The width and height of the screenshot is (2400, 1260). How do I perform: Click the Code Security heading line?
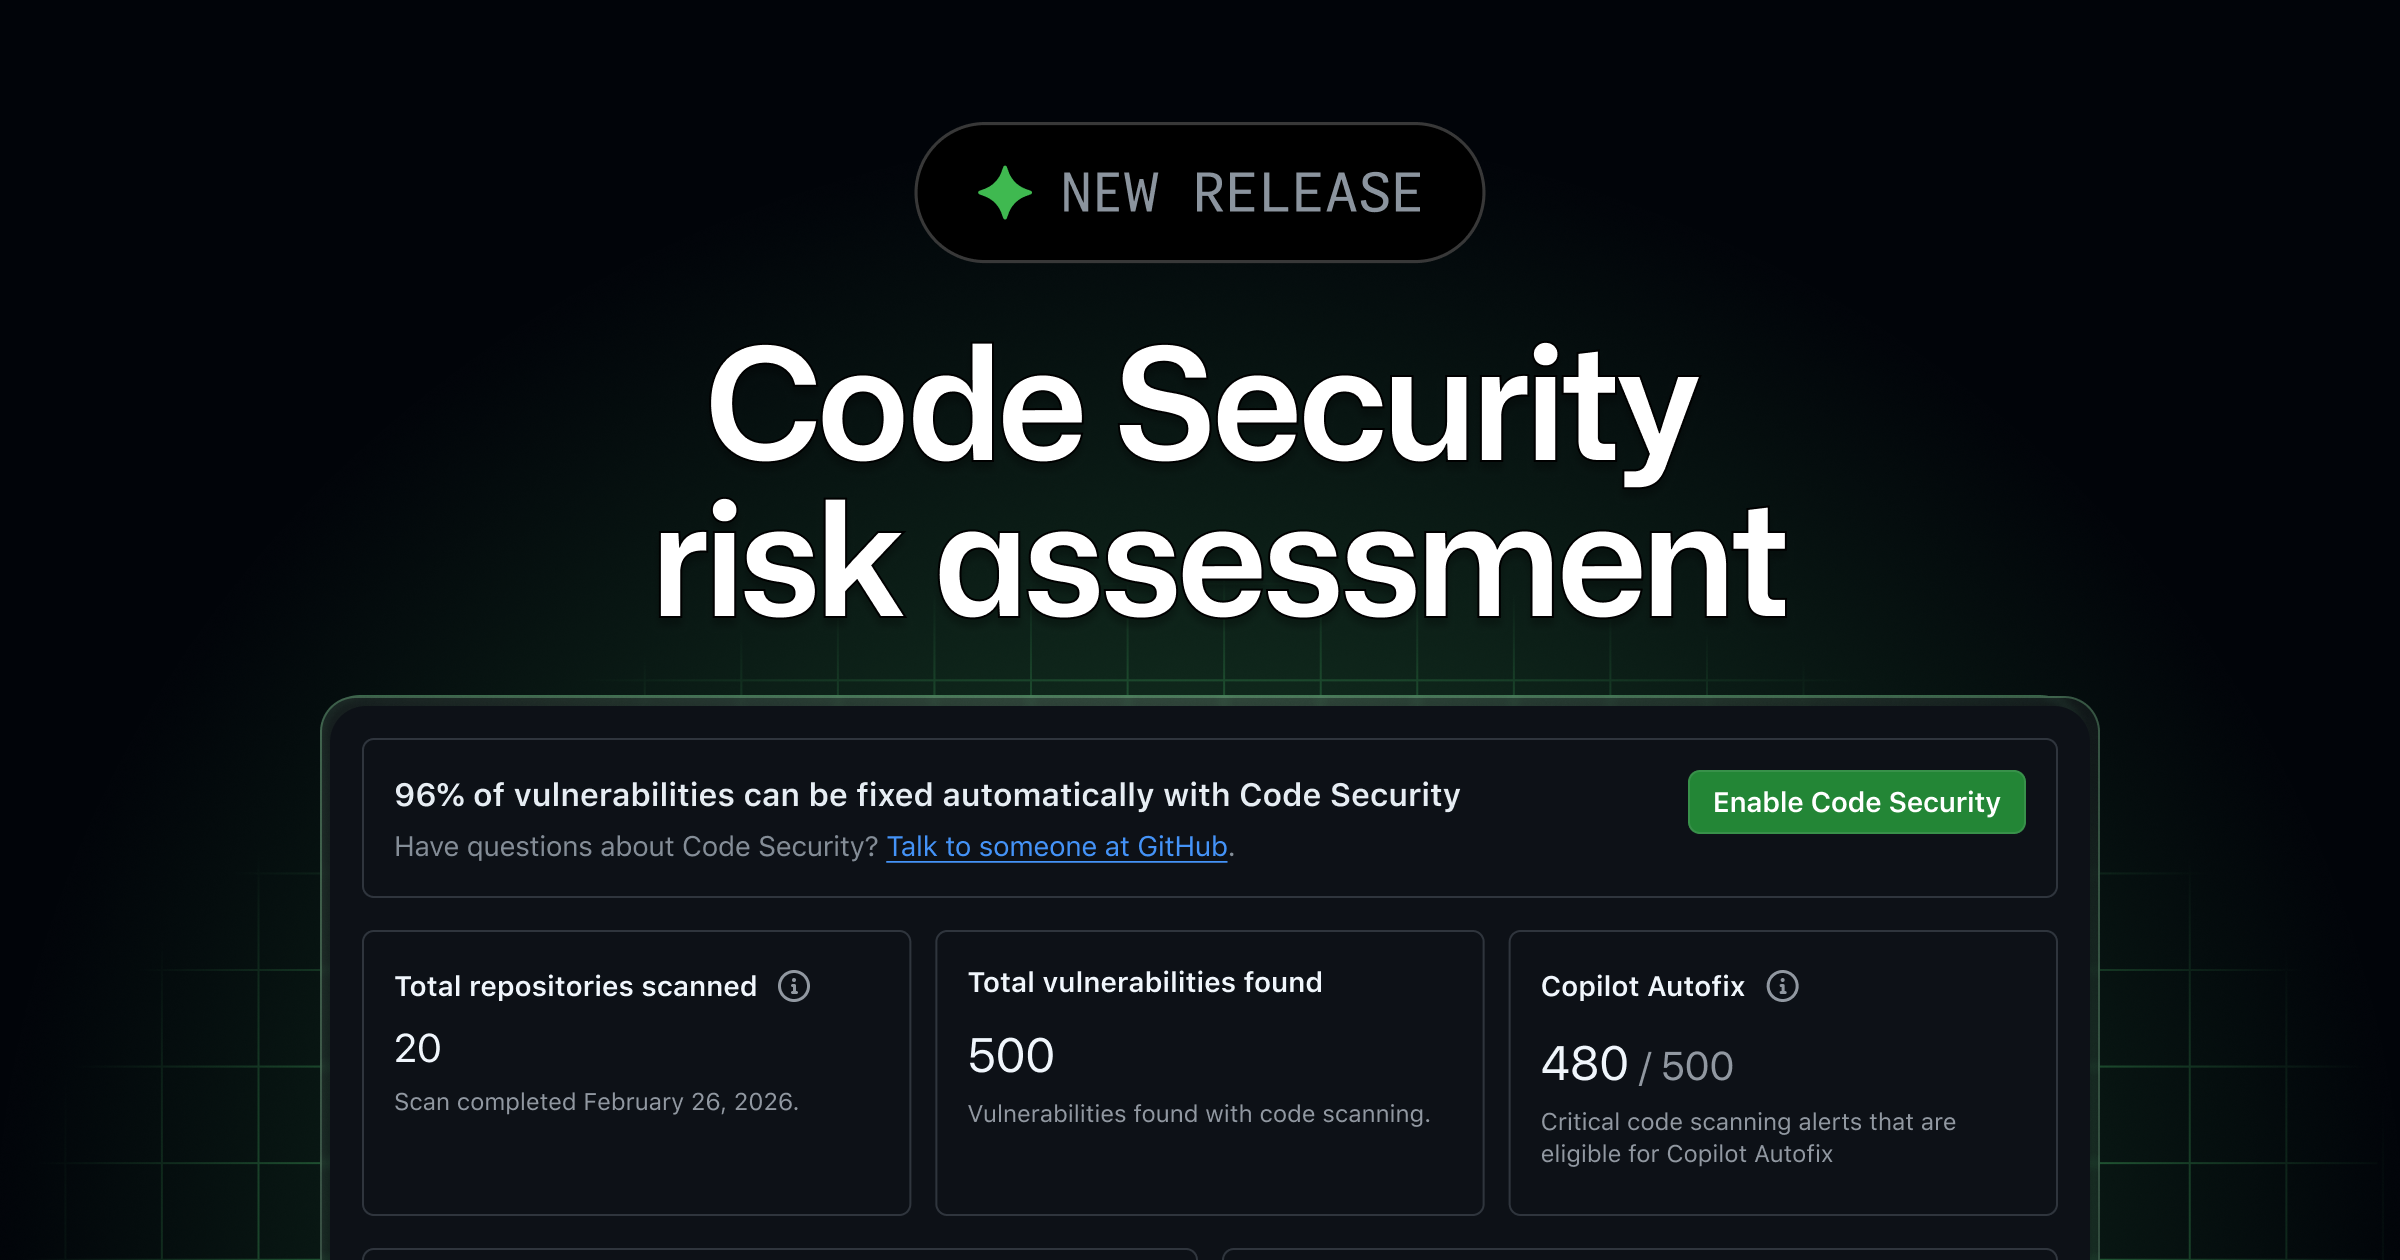(x=1202, y=405)
